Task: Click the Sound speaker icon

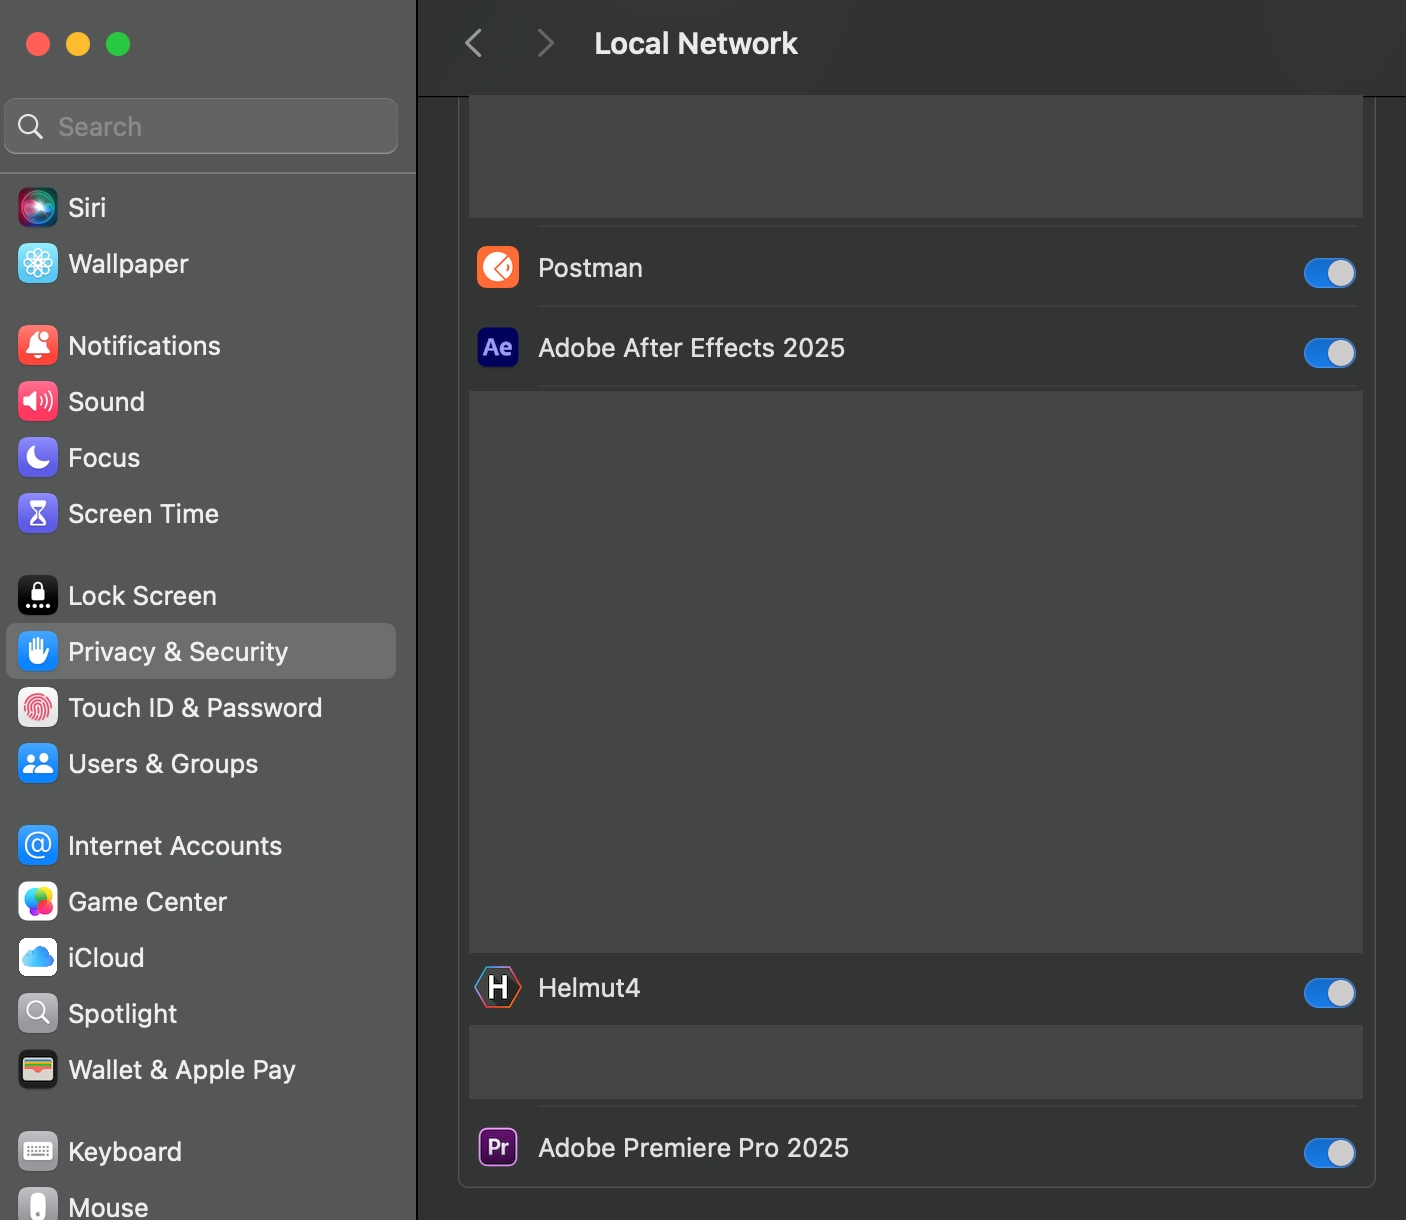Action: tap(38, 402)
